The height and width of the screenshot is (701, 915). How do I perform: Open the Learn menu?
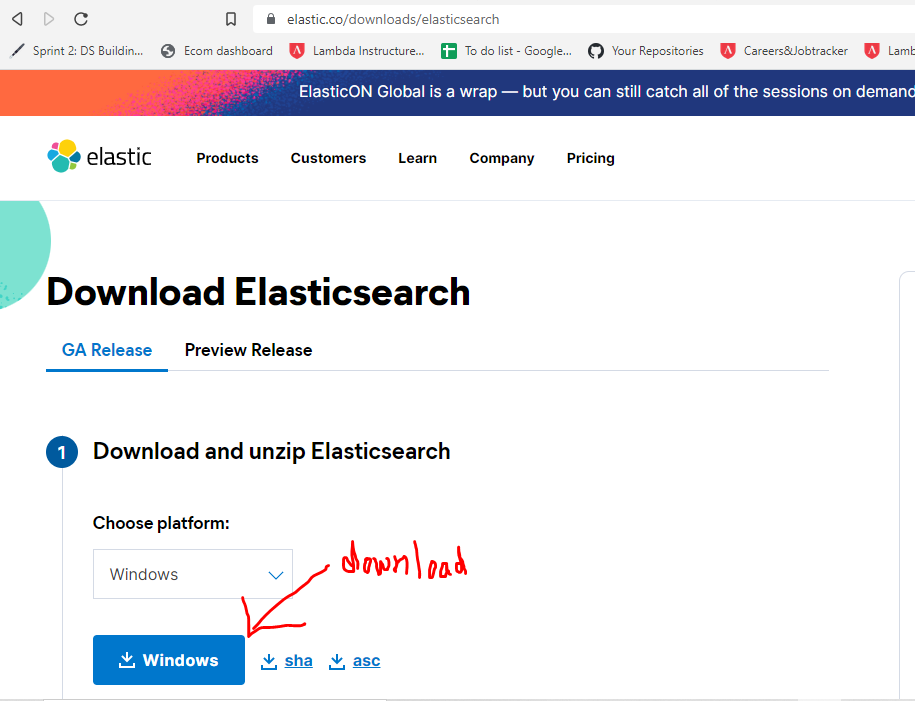click(417, 158)
